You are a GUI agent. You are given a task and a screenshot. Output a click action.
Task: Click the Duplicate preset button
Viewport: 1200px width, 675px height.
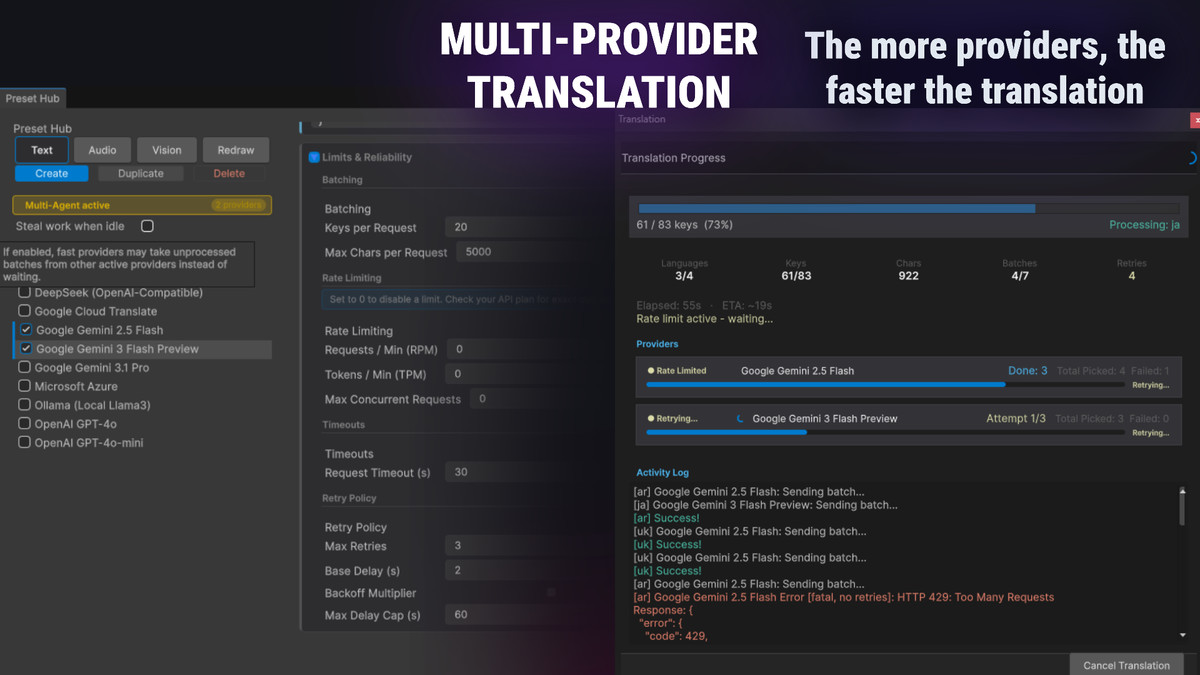141,173
